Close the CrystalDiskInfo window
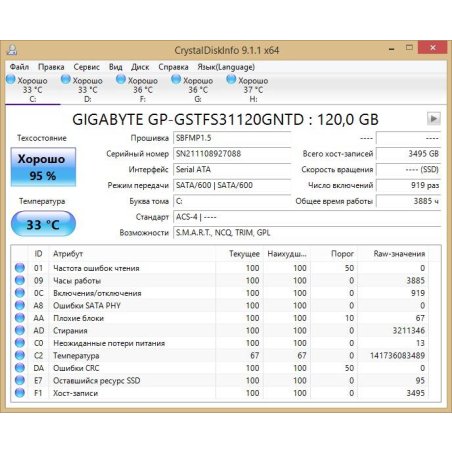Viewport: 452px width, 452px height. 433,48
